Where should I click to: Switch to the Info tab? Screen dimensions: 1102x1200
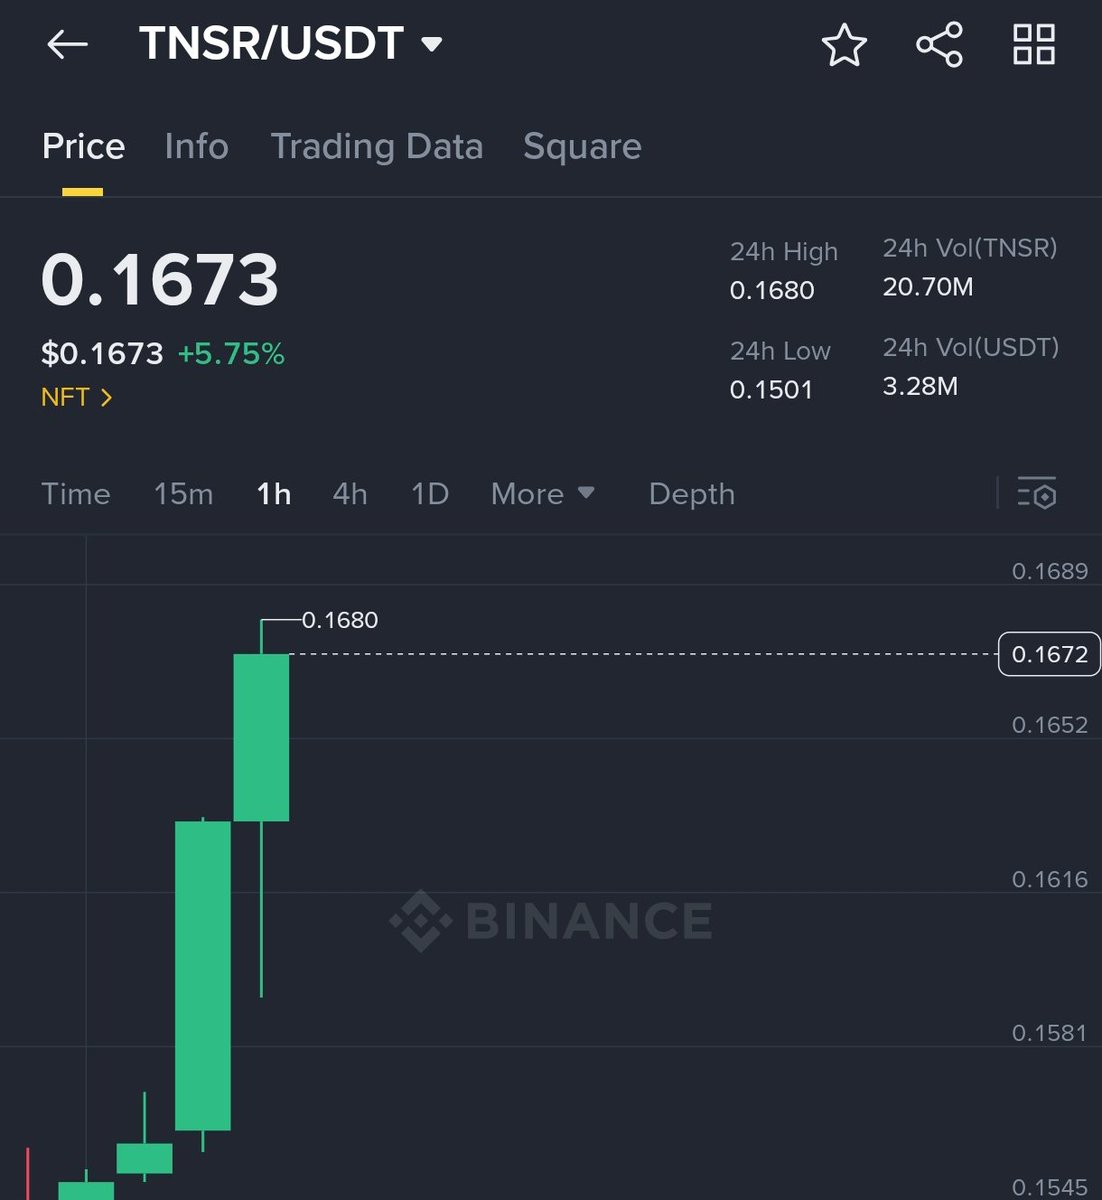point(196,147)
